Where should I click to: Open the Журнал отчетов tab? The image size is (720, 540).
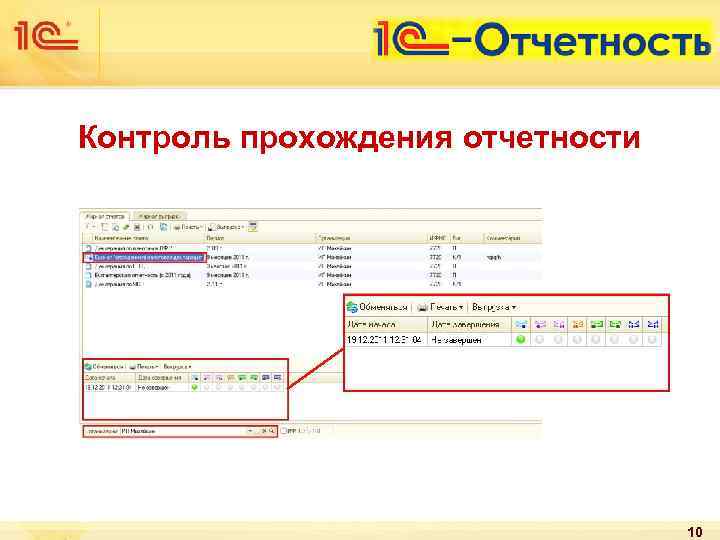(x=105, y=216)
